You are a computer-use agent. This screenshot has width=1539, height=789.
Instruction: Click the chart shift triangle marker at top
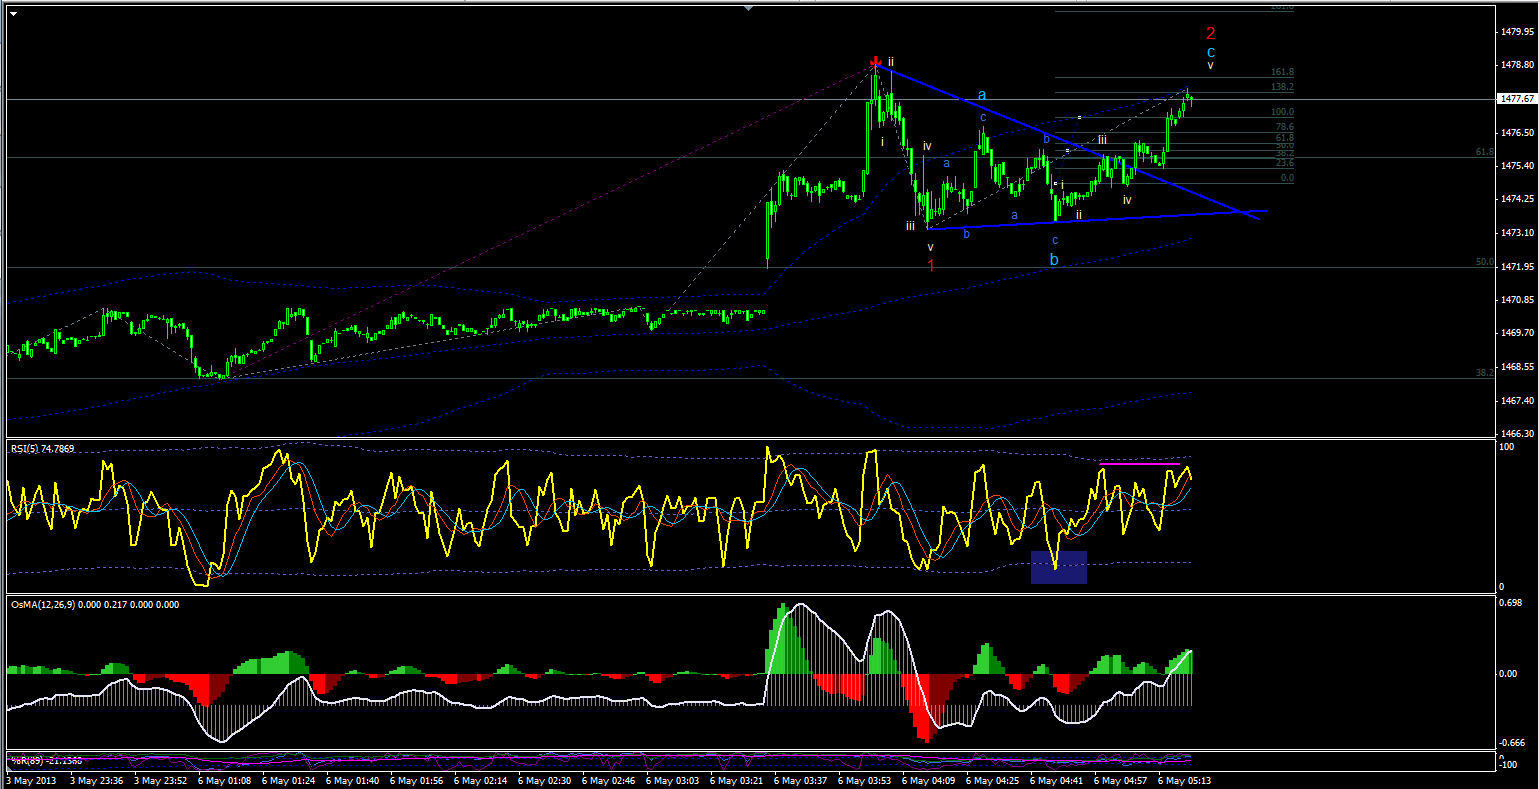pyautogui.click(x=749, y=8)
